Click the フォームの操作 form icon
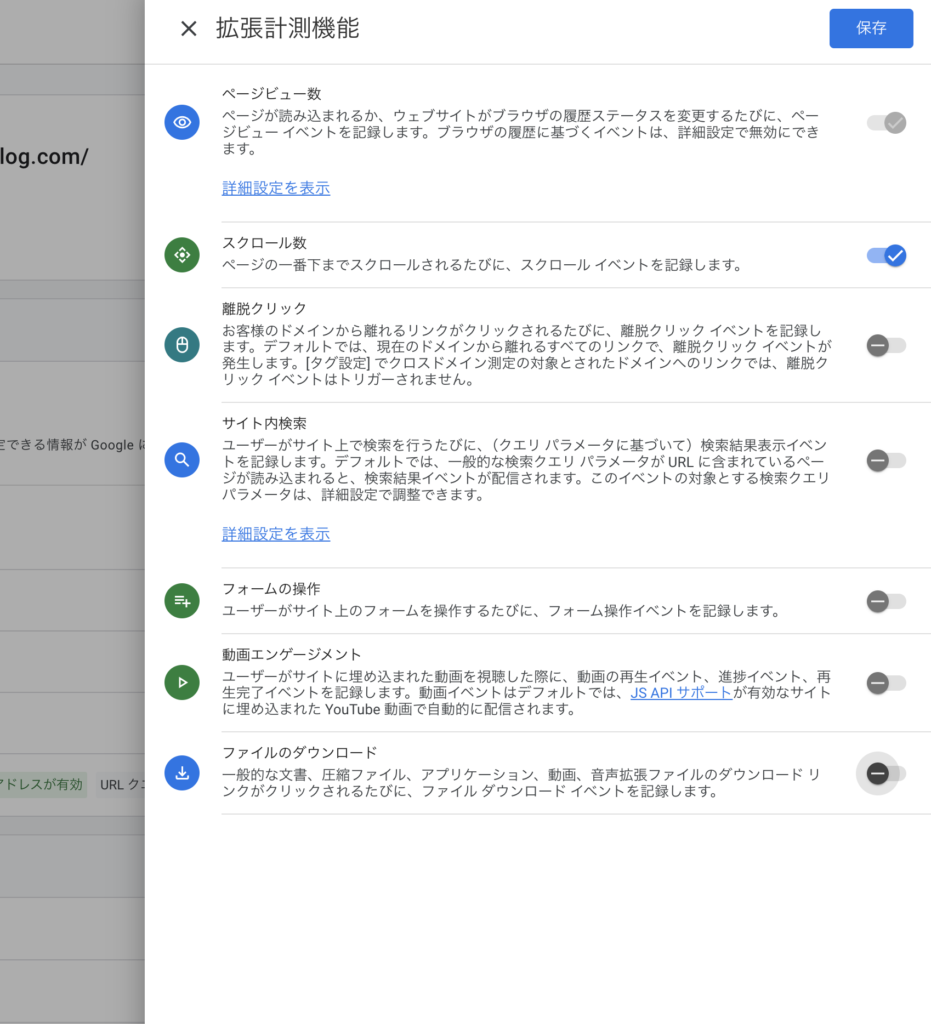Viewport: 931px width, 1024px height. pyautogui.click(x=182, y=601)
